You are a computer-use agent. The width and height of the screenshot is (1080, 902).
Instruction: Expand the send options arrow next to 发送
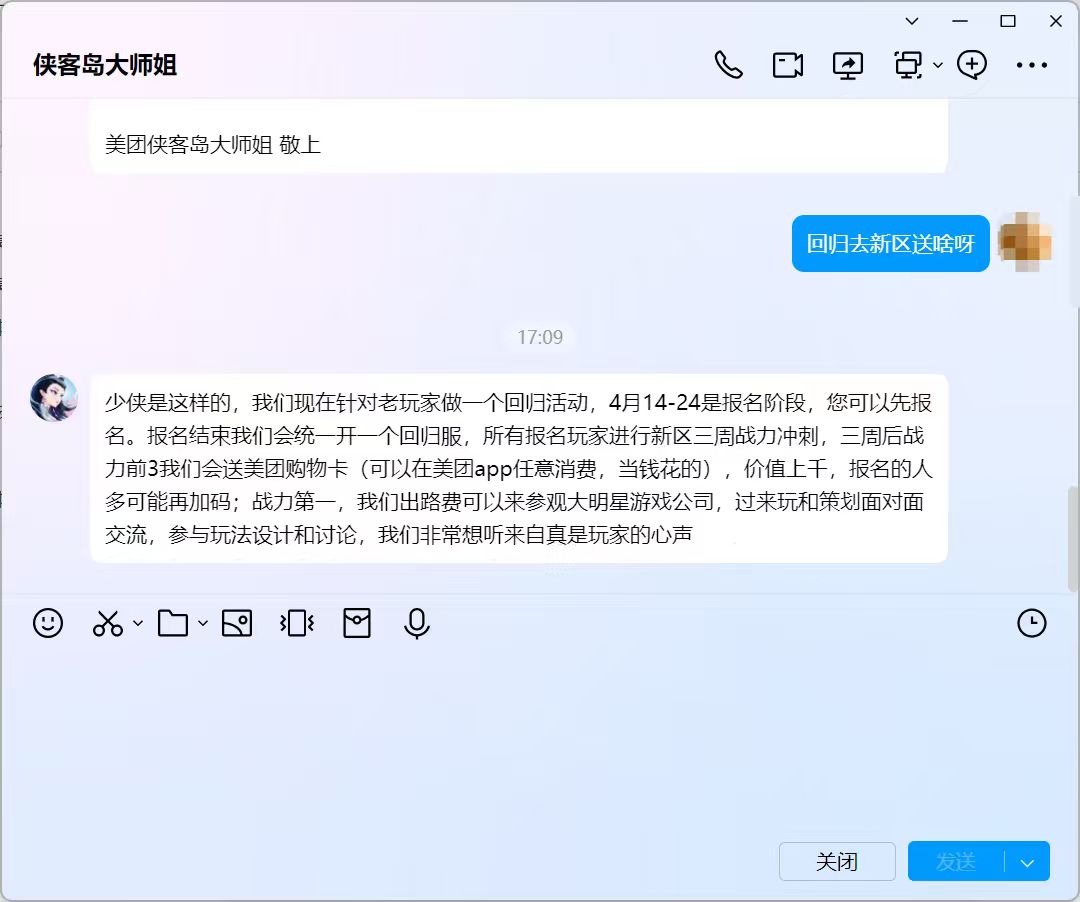pos(1027,862)
